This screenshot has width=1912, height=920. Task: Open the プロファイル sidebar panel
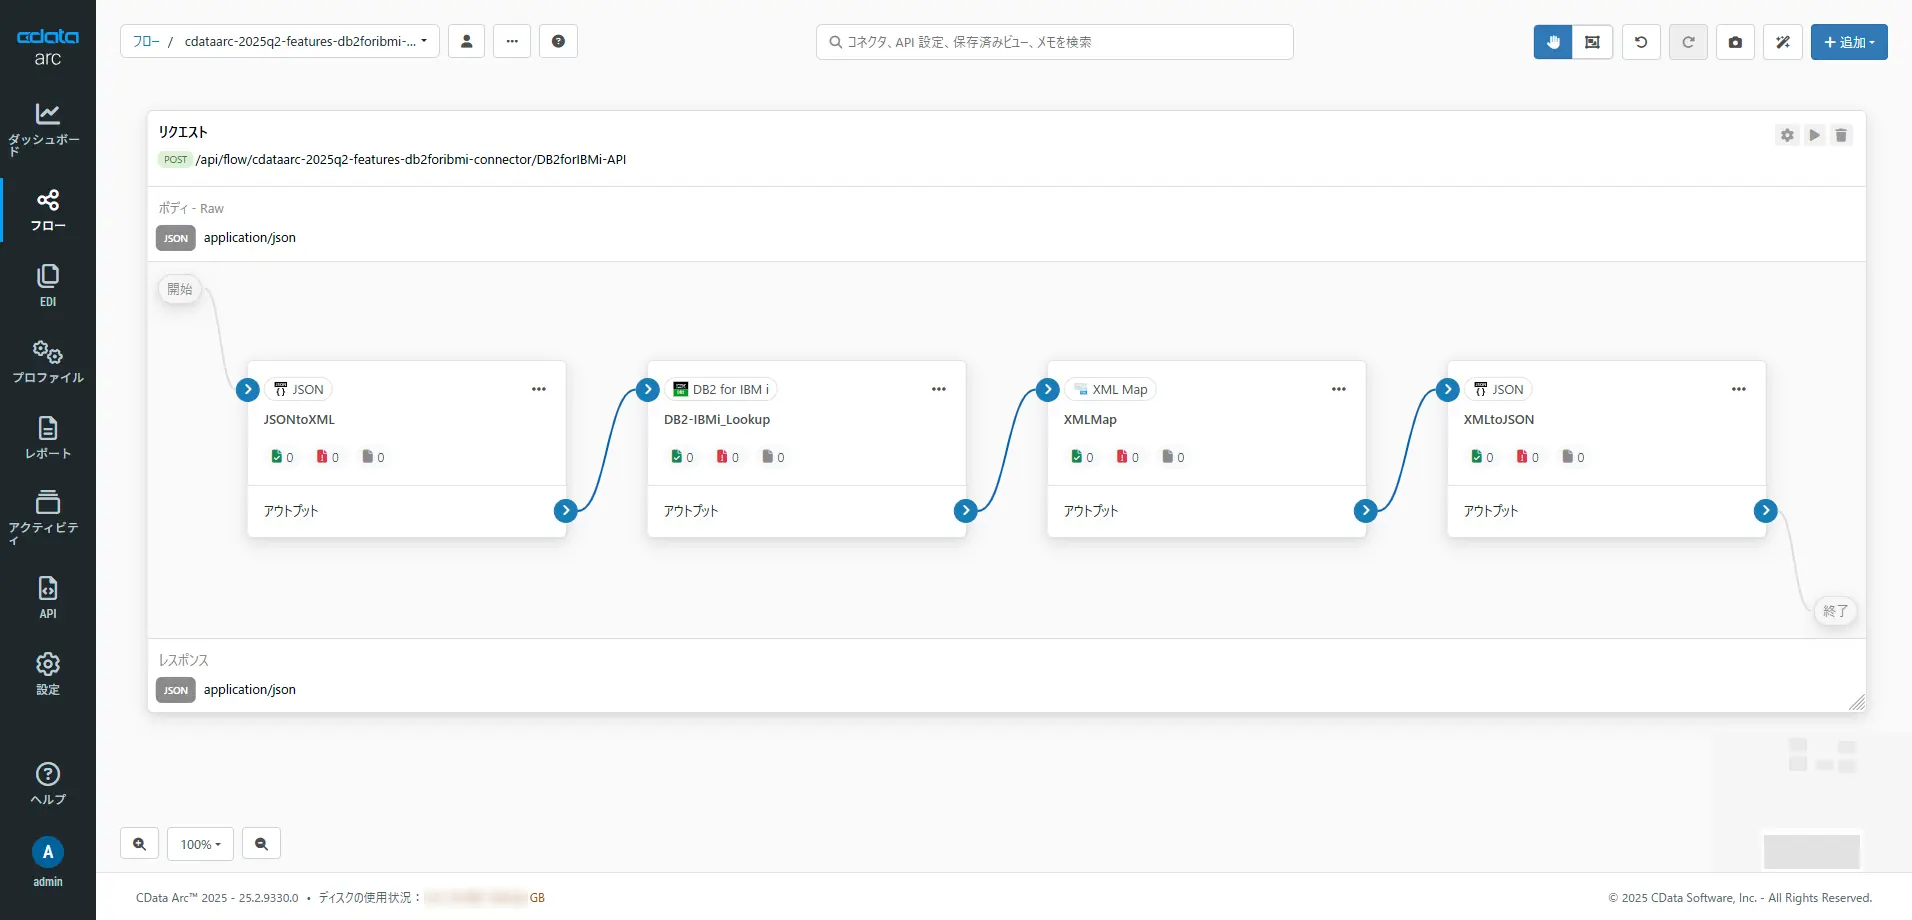(47, 358)
